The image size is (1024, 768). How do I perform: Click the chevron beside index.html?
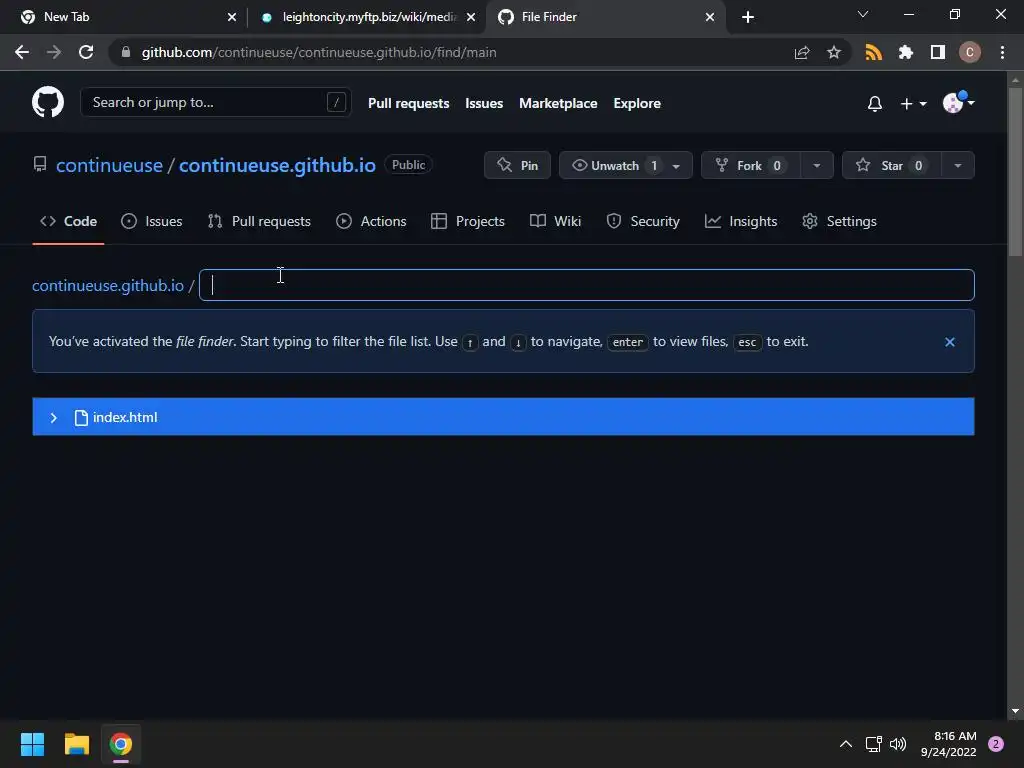click(54, 417)
